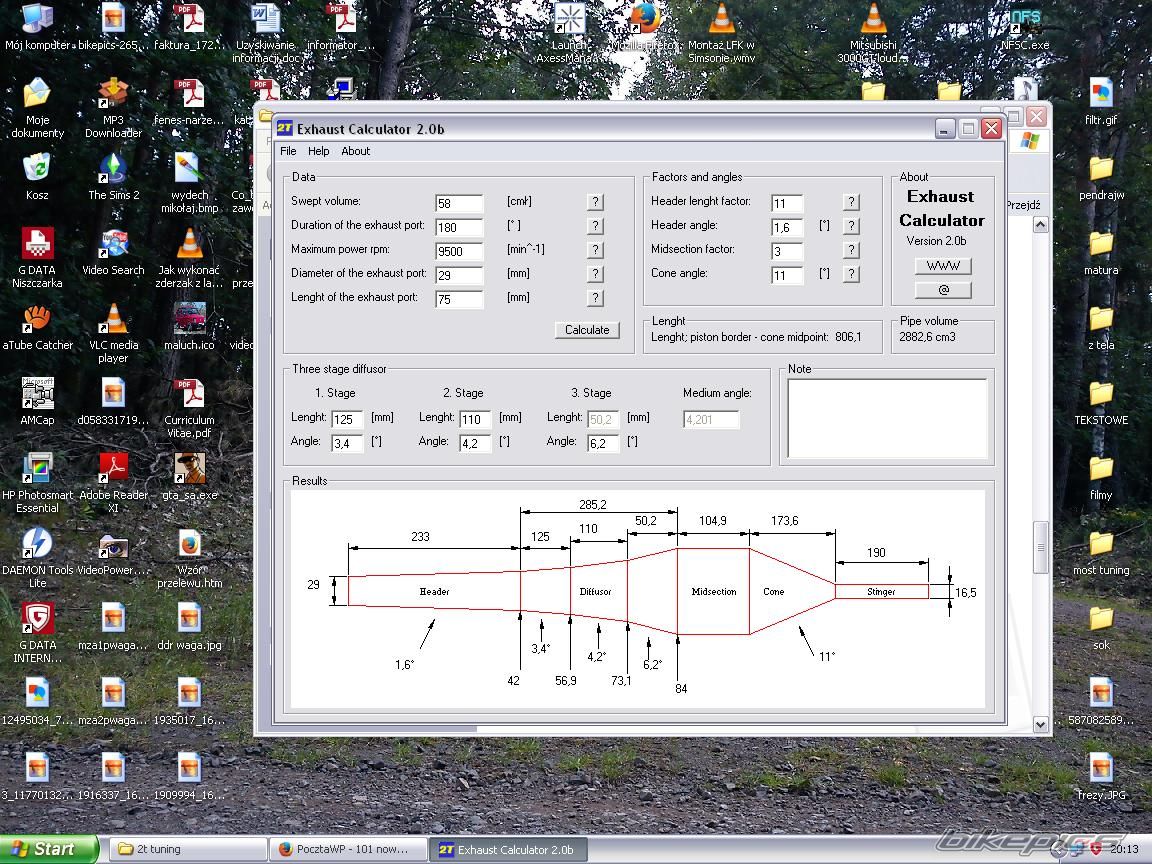Show help for exhaust port diameter
The height and width of the screenshot is (864, 1152).
click(x=595, y=274)
